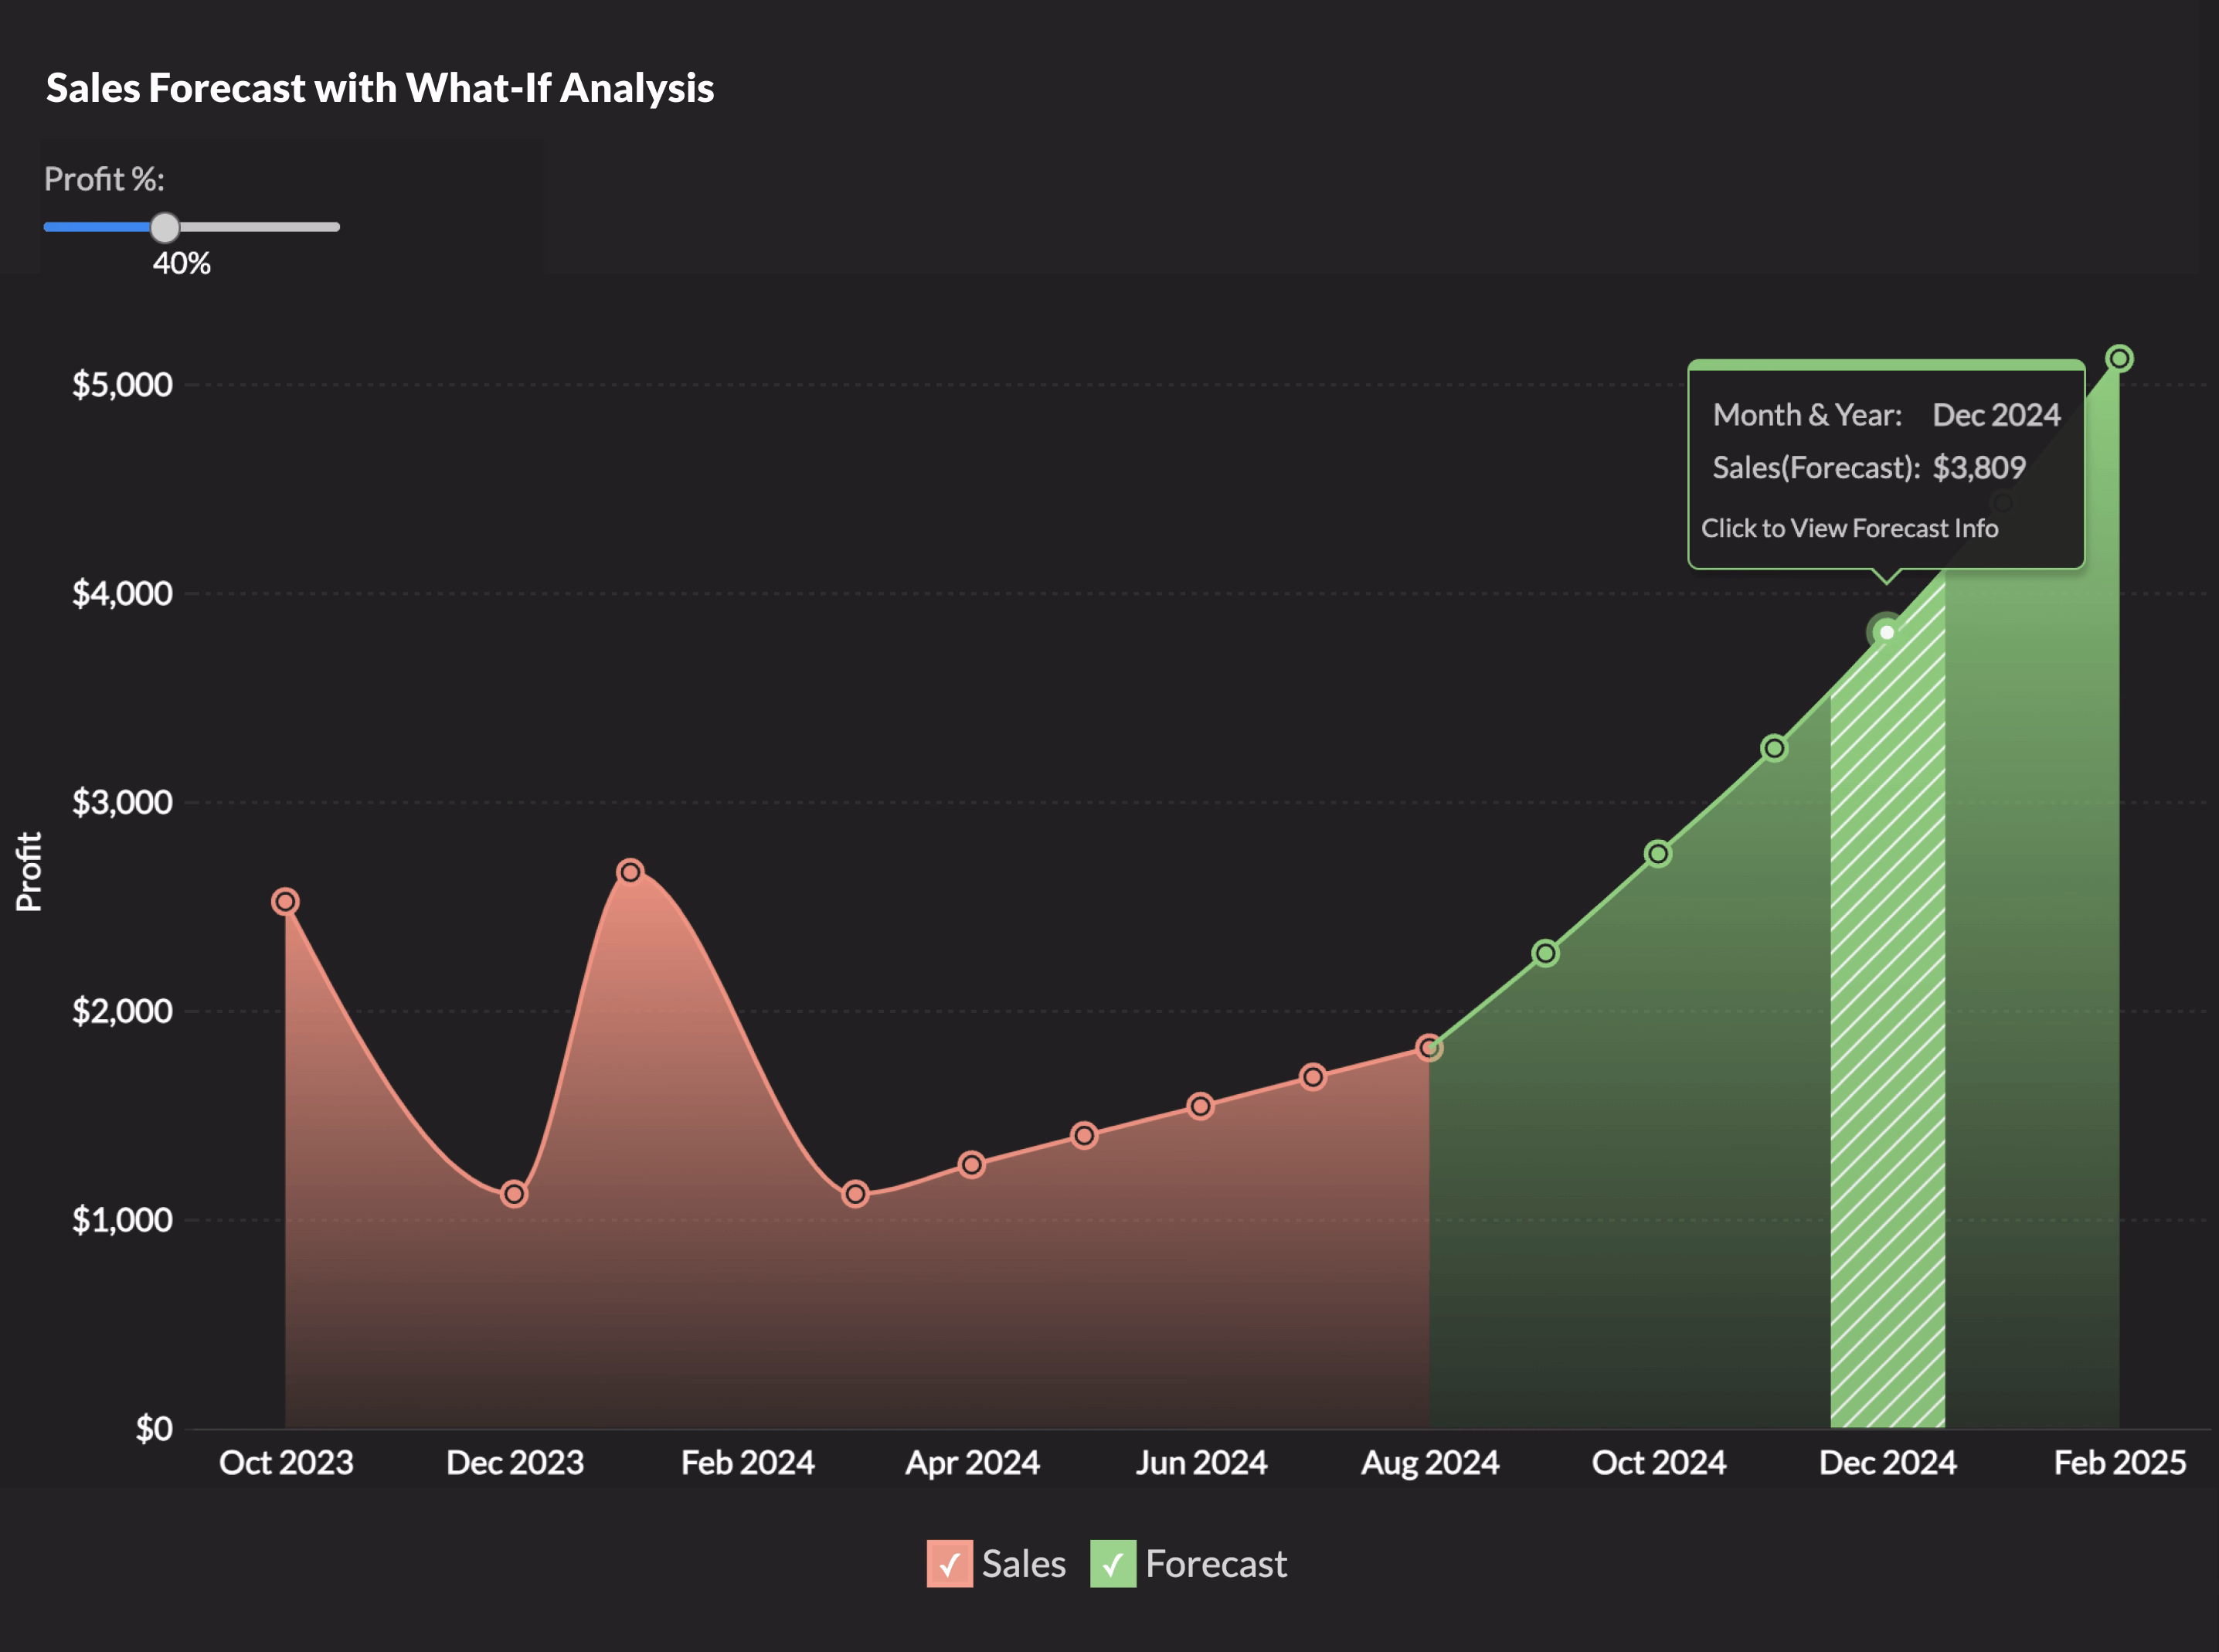Toggle the Sales legend checkbox
This screenshot has width=2219, height=1652.
tap(949, 1564)
